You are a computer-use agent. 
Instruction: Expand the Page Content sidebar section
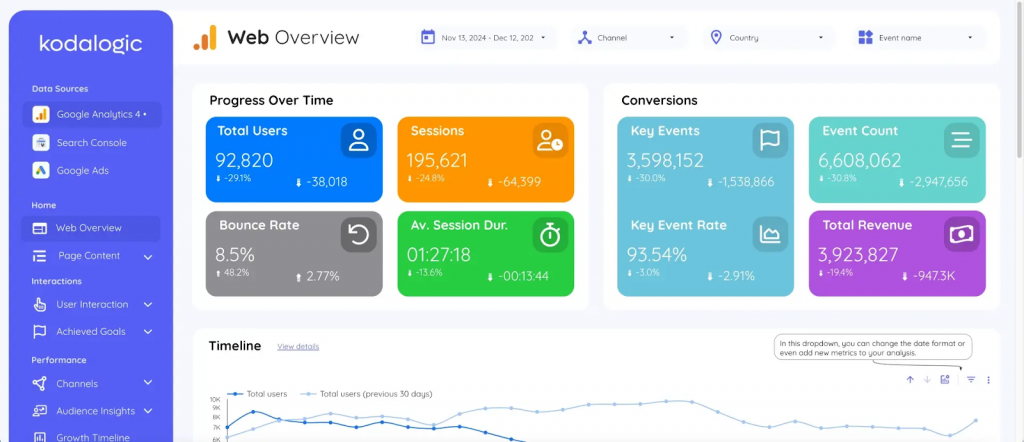pyautogui.click(x=148, y=257)
